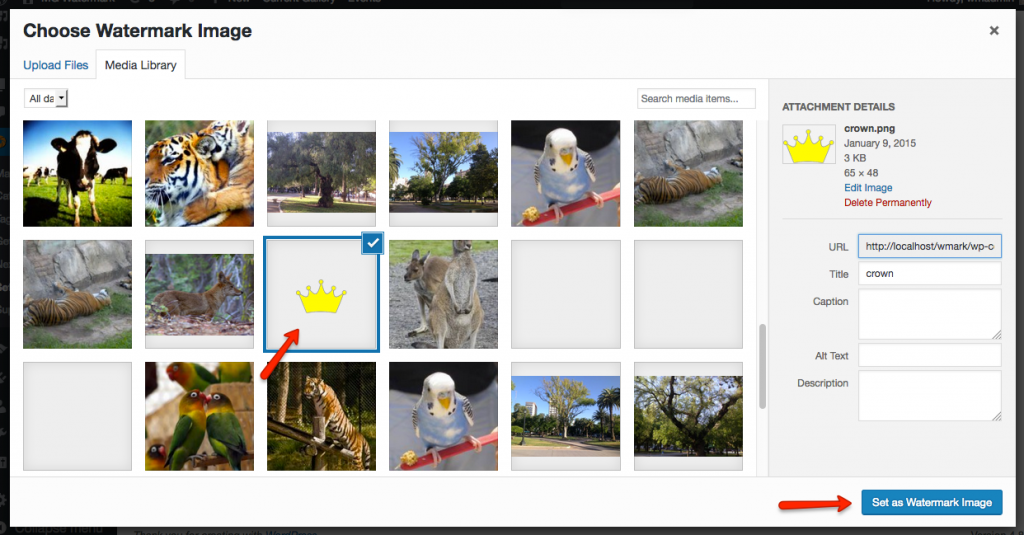Open the All dates filter dropdown
The width and height of the screenshot is (1024, 535).
[46, 99]
